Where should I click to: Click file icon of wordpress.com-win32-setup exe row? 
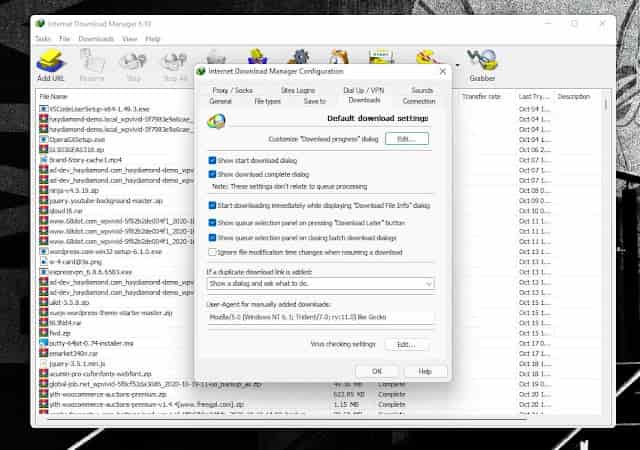[44, 252]
